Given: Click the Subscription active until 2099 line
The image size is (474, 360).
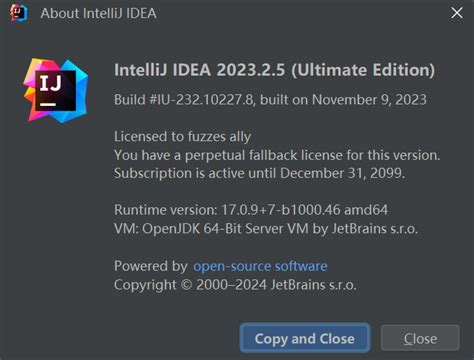Looking at the screenshot, I should coord(259,173).
